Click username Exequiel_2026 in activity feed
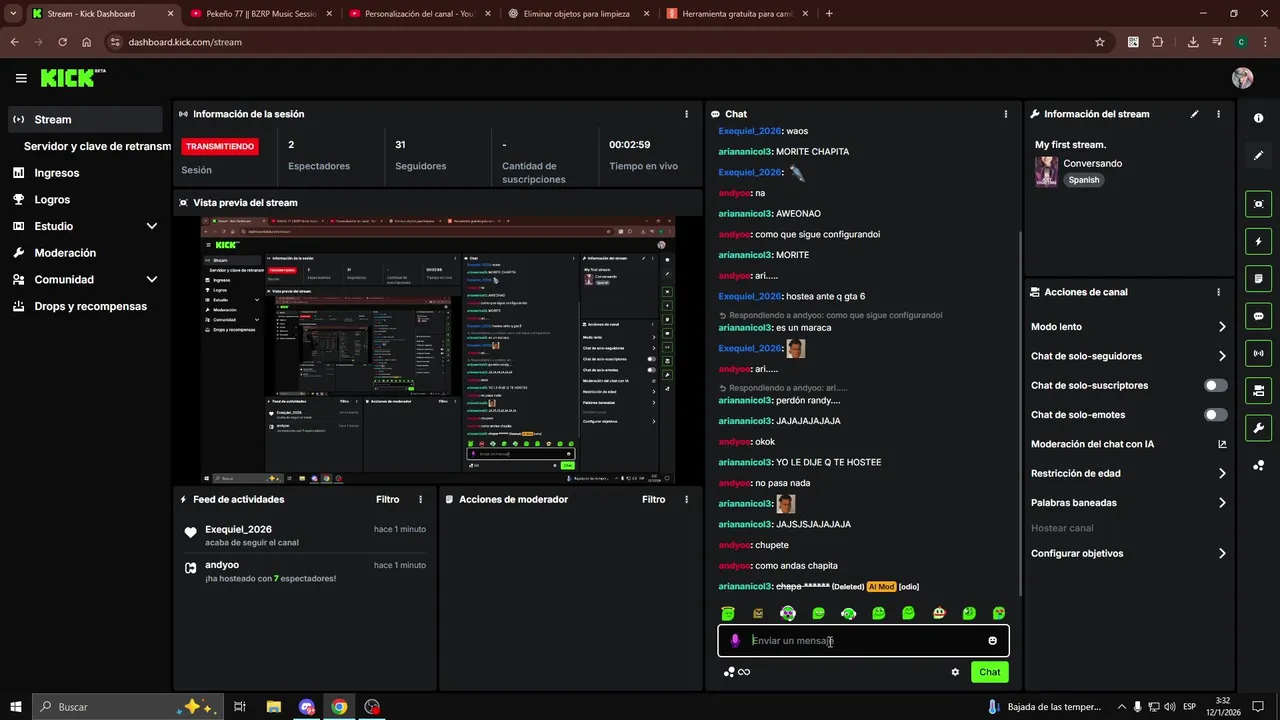Viewport: 1280px width, 720px height. click(238, 529)
